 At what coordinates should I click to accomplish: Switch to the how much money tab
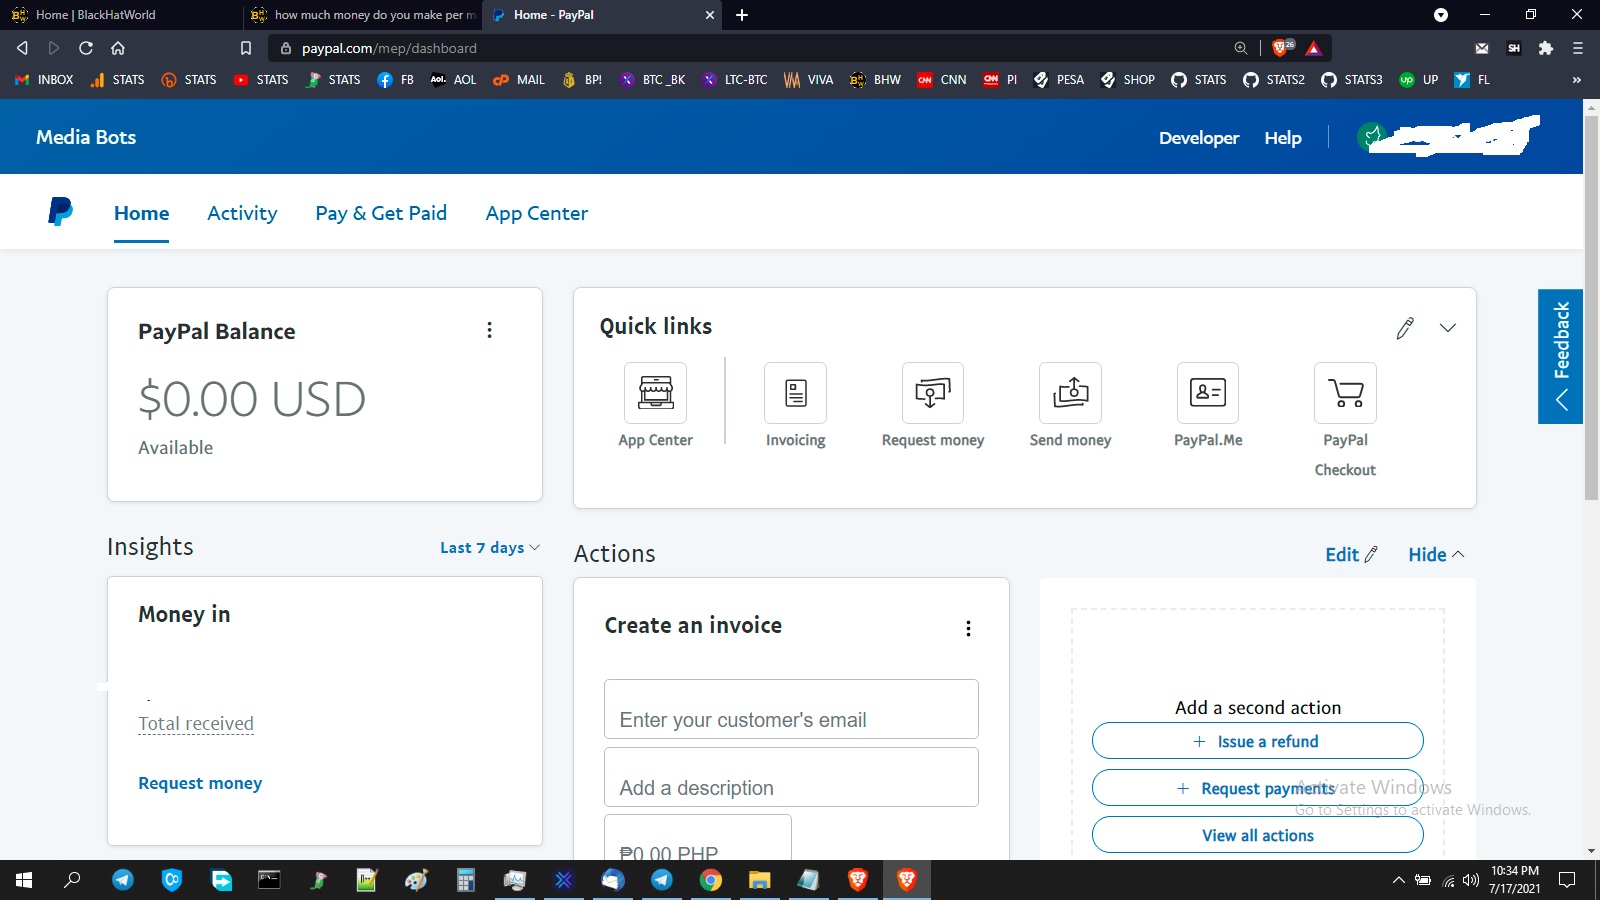(x=363, y=15)
